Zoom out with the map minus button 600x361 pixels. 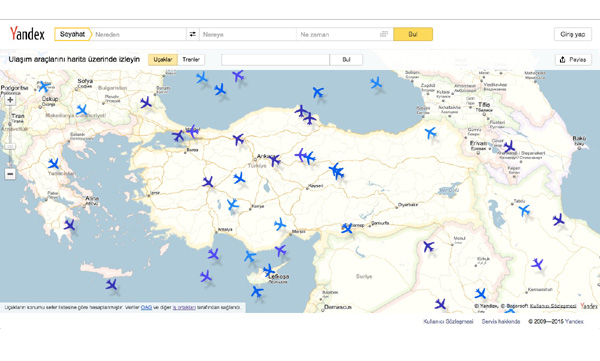[x=10, y=174]
